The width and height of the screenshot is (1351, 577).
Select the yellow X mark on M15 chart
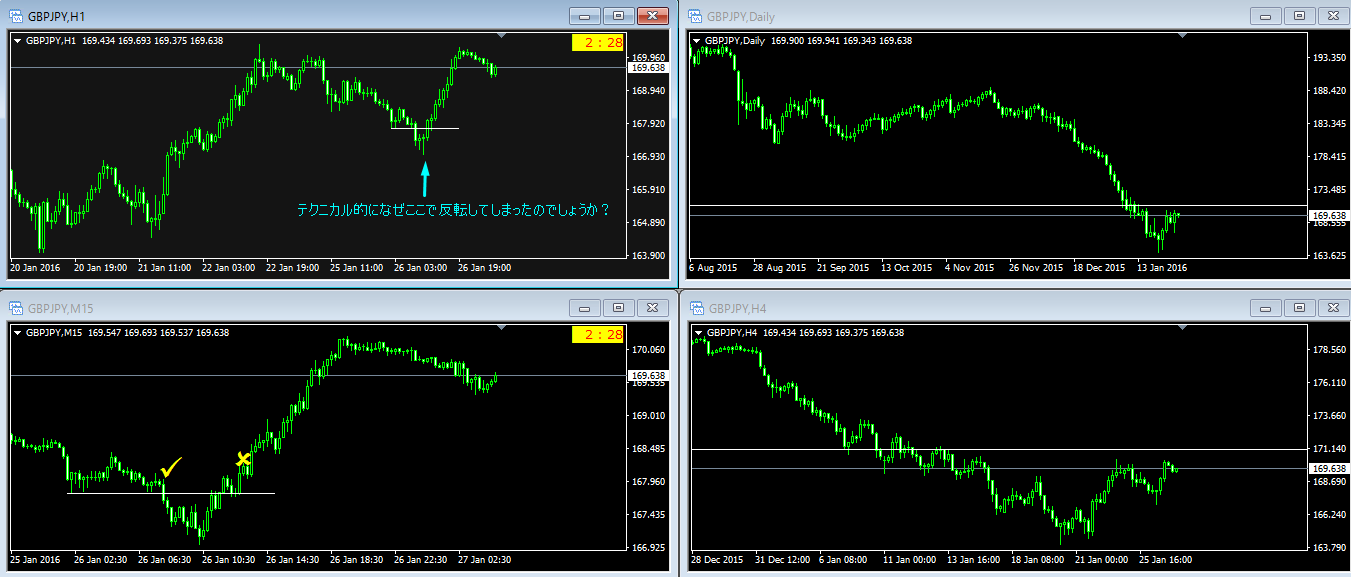click(x=243, y=460)
